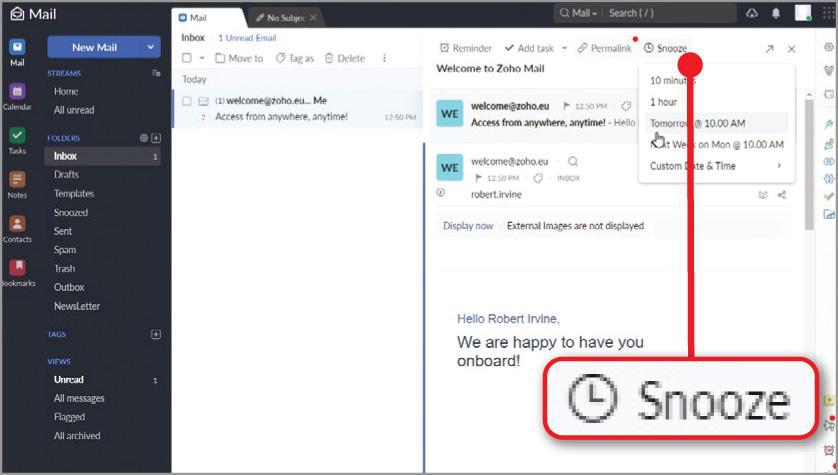Click search icon beside second welcome@zoho.eu sender
This screenshot has height=475, width=838.
pyautogui.click(x=573, y=161)
